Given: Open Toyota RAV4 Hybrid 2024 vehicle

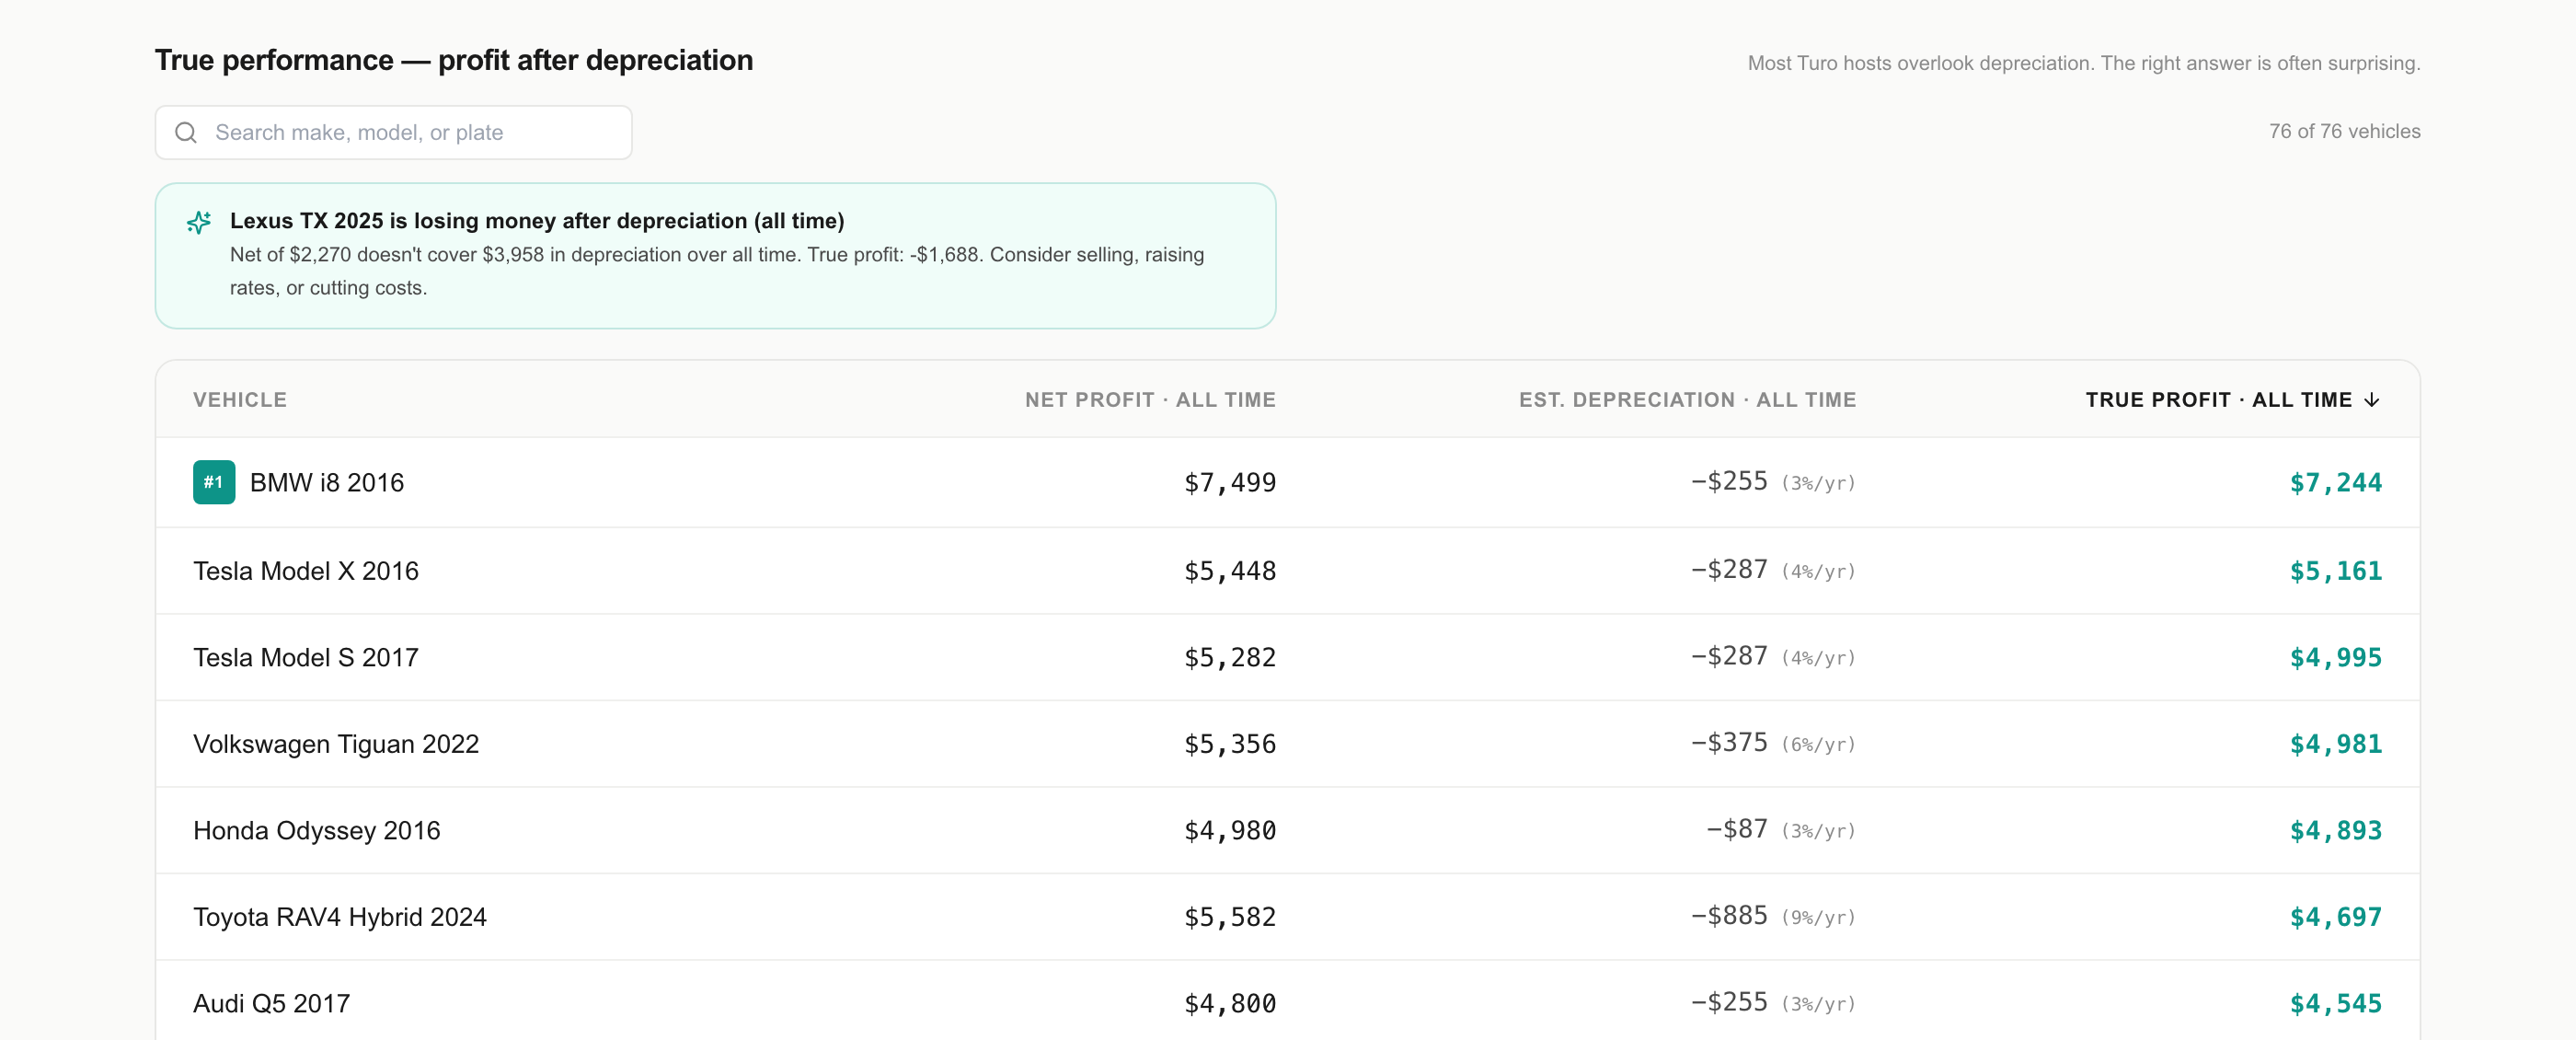Looking at the screenshot, I should coord(340,917).
